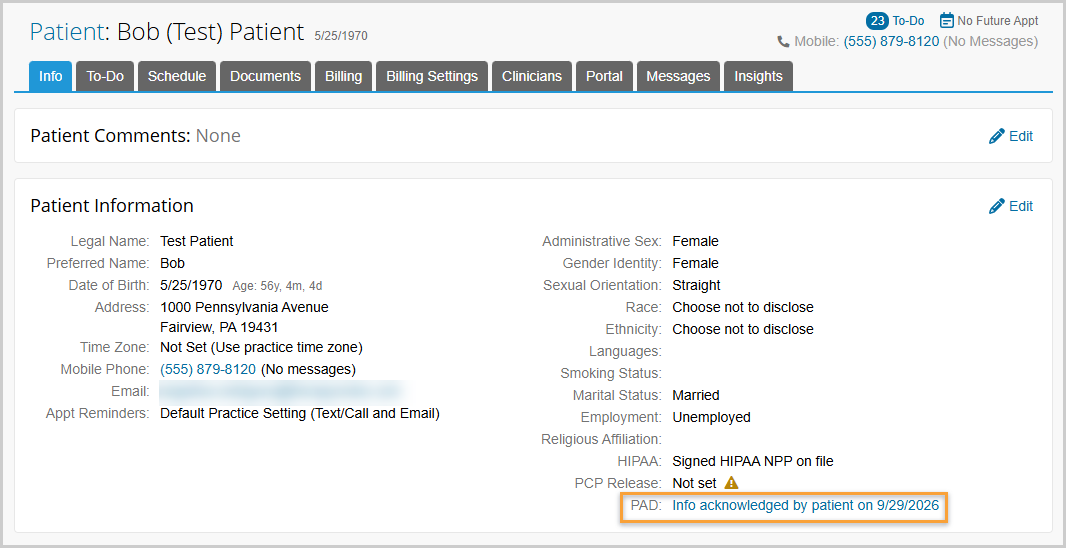Image resolution: width=1066 pixels, height=548 pixels.
Task: Click the header (No Messages) text
Action: click(991, 41)
